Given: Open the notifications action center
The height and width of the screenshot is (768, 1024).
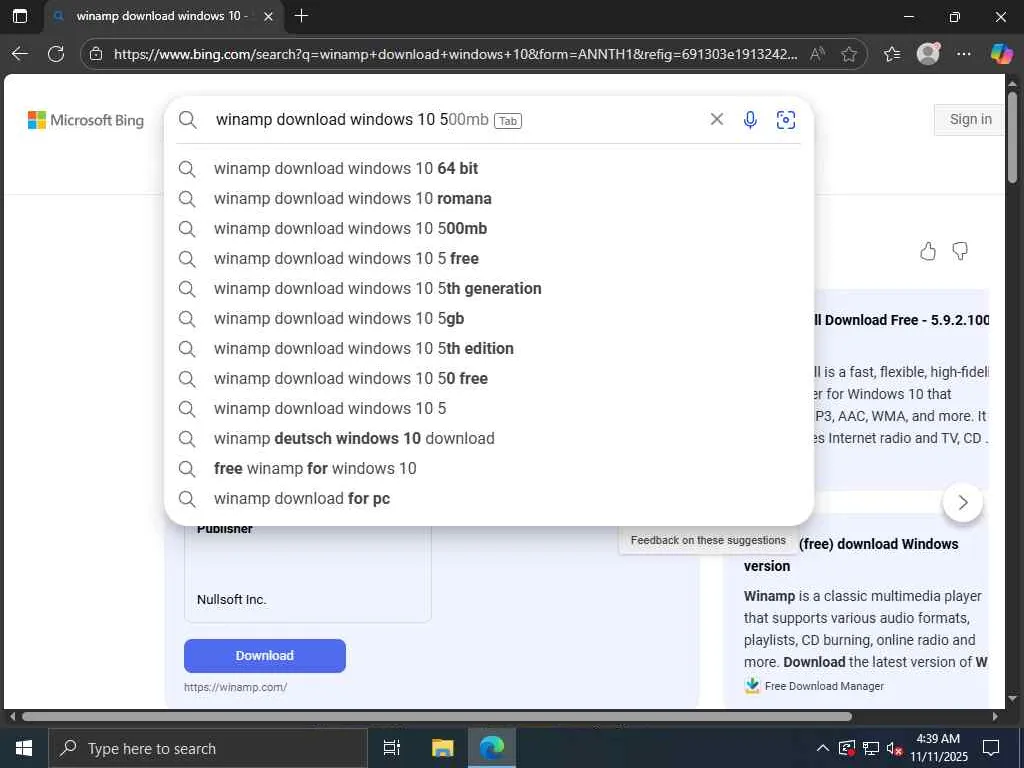Looking at the screenshot, I should [x=991, y=748].
